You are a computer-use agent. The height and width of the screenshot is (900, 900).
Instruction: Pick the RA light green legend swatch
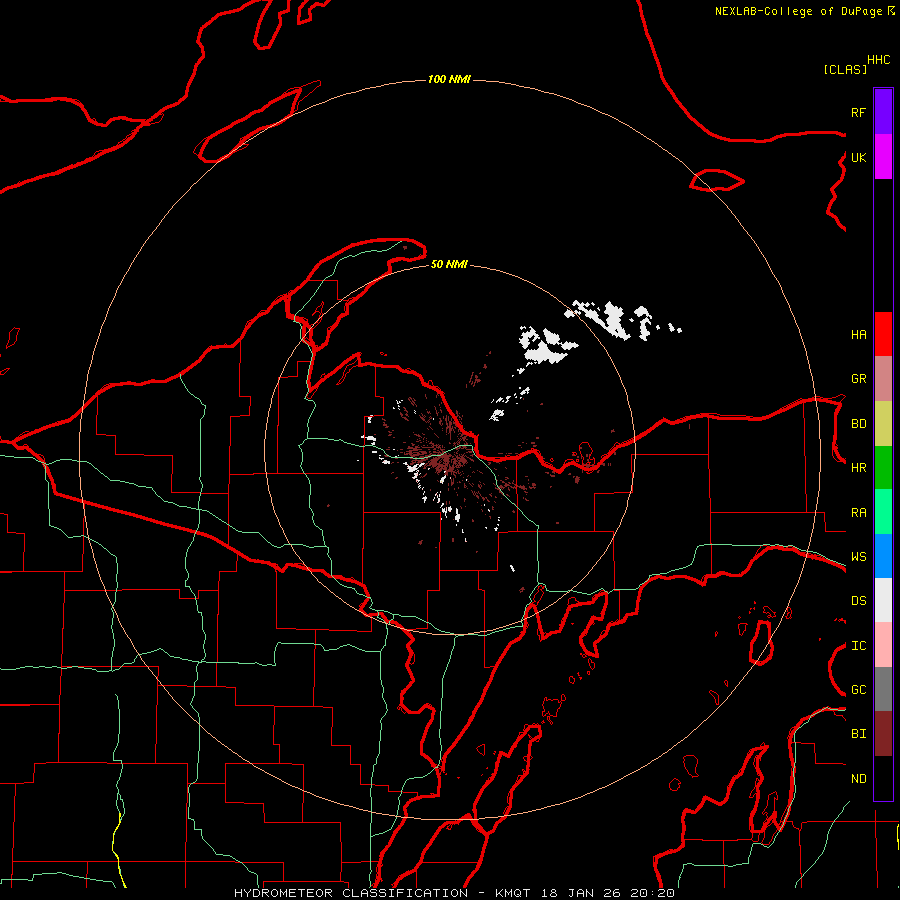tap(883, 512)
